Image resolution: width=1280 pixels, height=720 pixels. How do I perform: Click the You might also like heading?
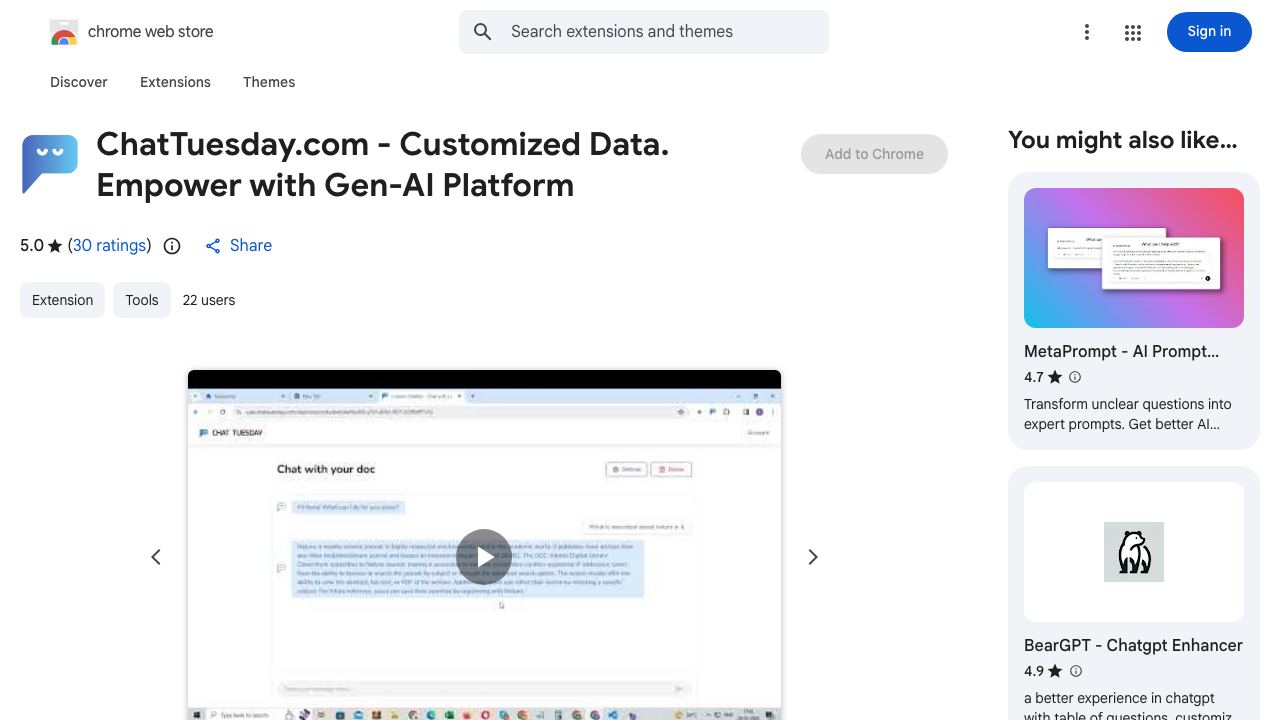click(x=1123, y=140)
